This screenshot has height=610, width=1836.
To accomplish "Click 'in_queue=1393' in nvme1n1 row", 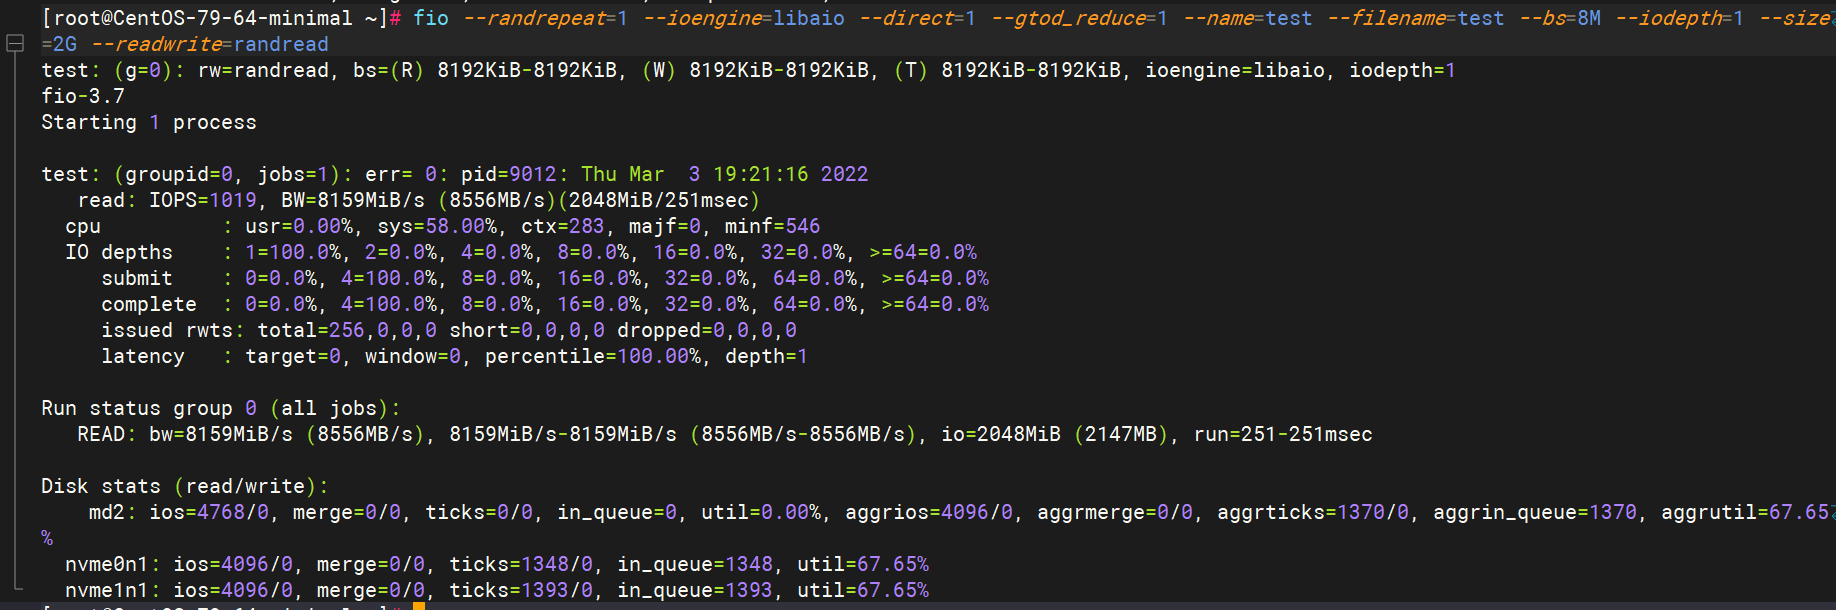I will pos(695,590).
